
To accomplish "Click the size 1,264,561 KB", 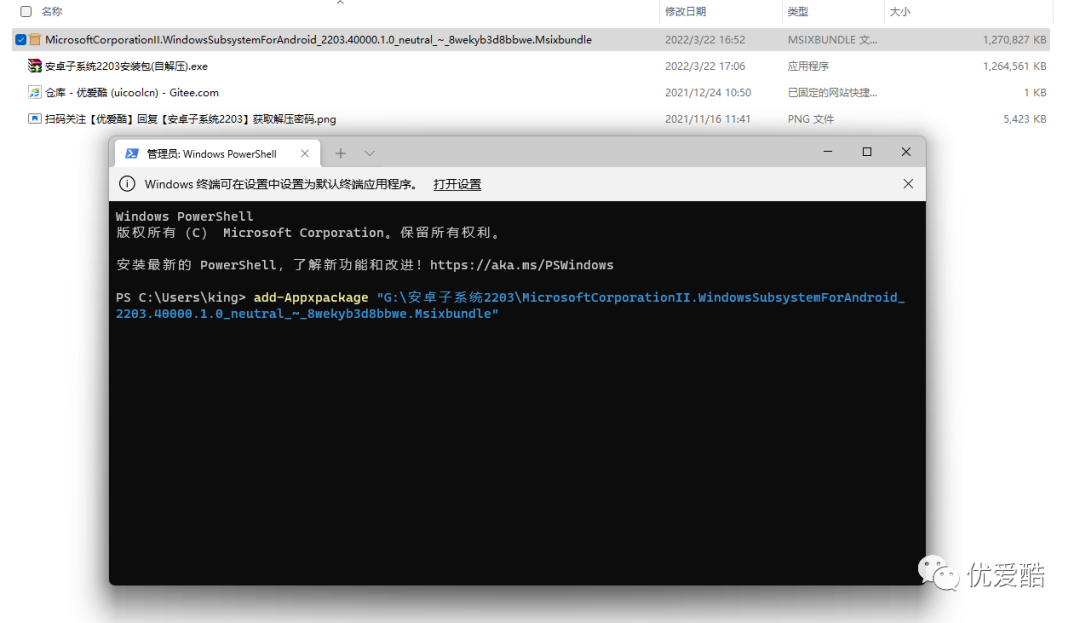I will (x=1015, y=66).
